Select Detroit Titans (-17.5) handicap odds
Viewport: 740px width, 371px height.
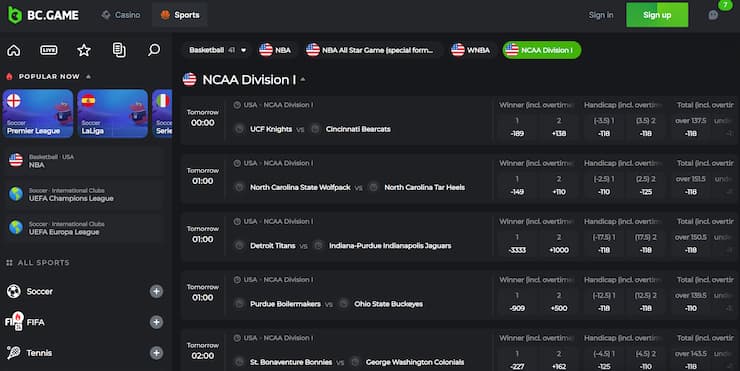pyautogui.click(x=604, y=244)
